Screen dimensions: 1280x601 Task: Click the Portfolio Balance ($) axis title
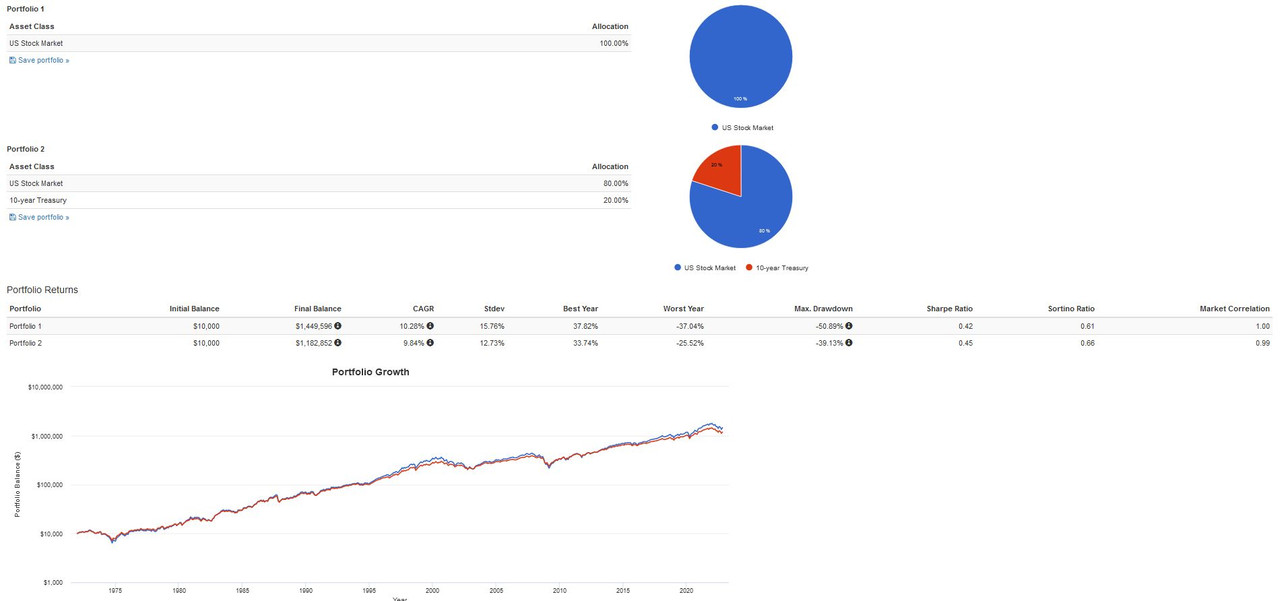point(18,484)
